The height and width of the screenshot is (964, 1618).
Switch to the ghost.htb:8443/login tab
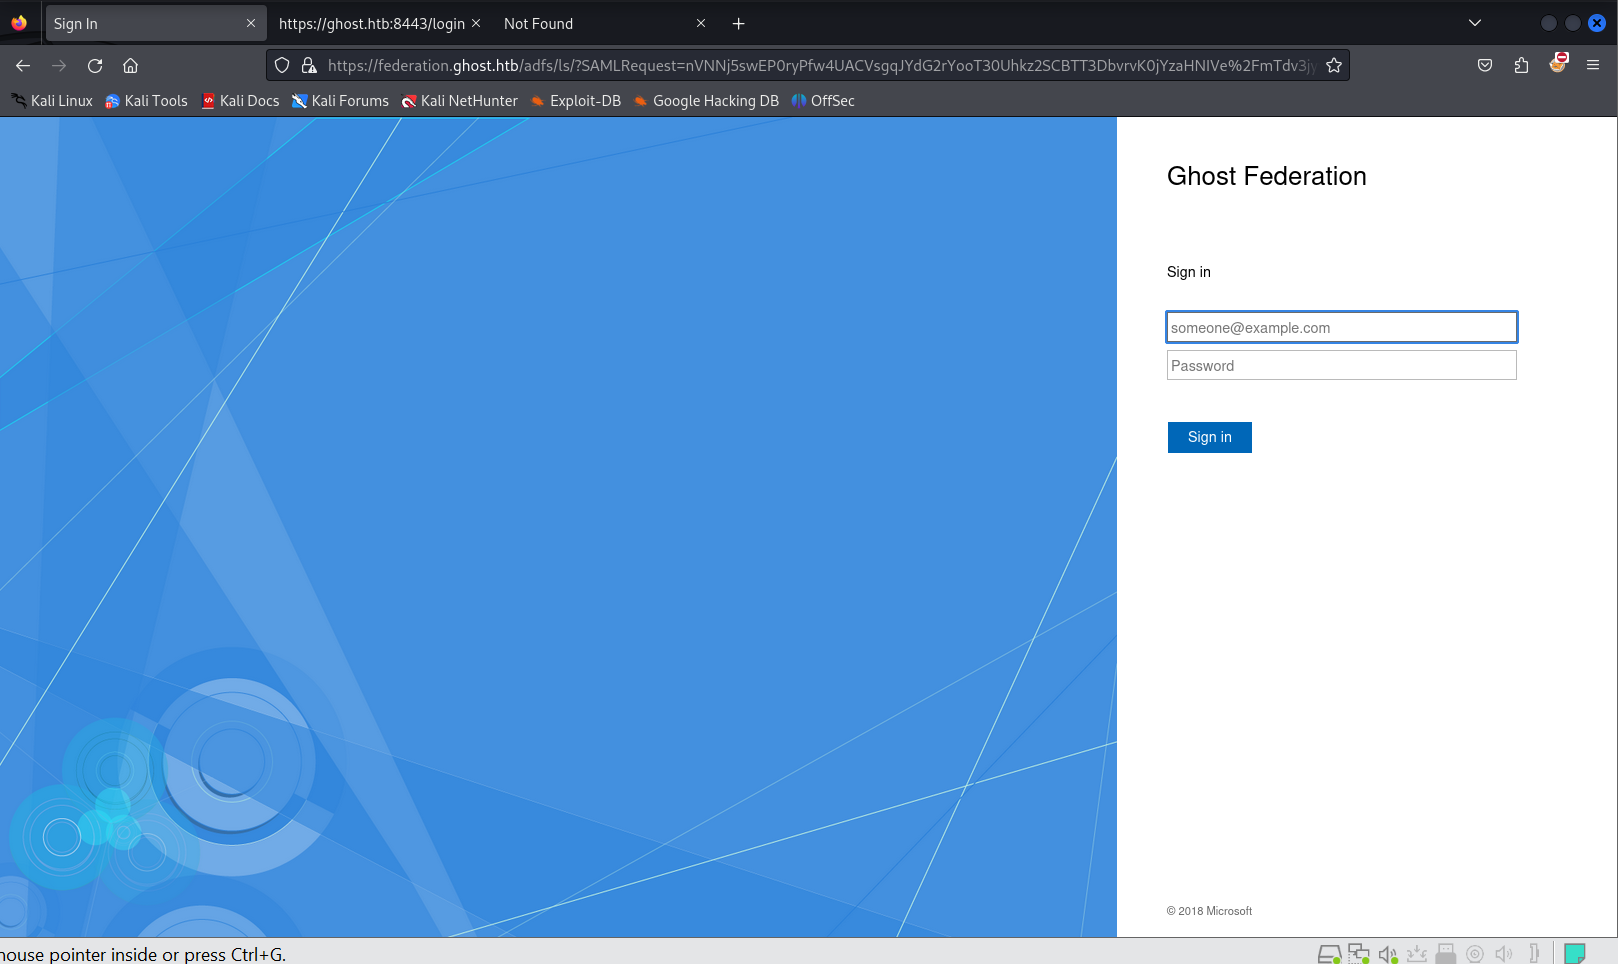[380, 23]
